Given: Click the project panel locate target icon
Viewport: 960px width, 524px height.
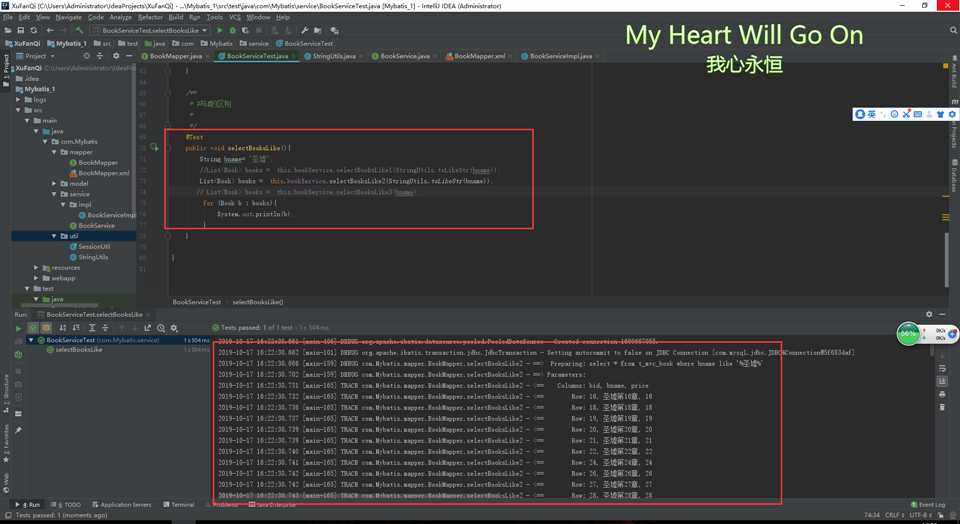Looking at the screenshot, I should pyautogui.click(x=86, y=56).
